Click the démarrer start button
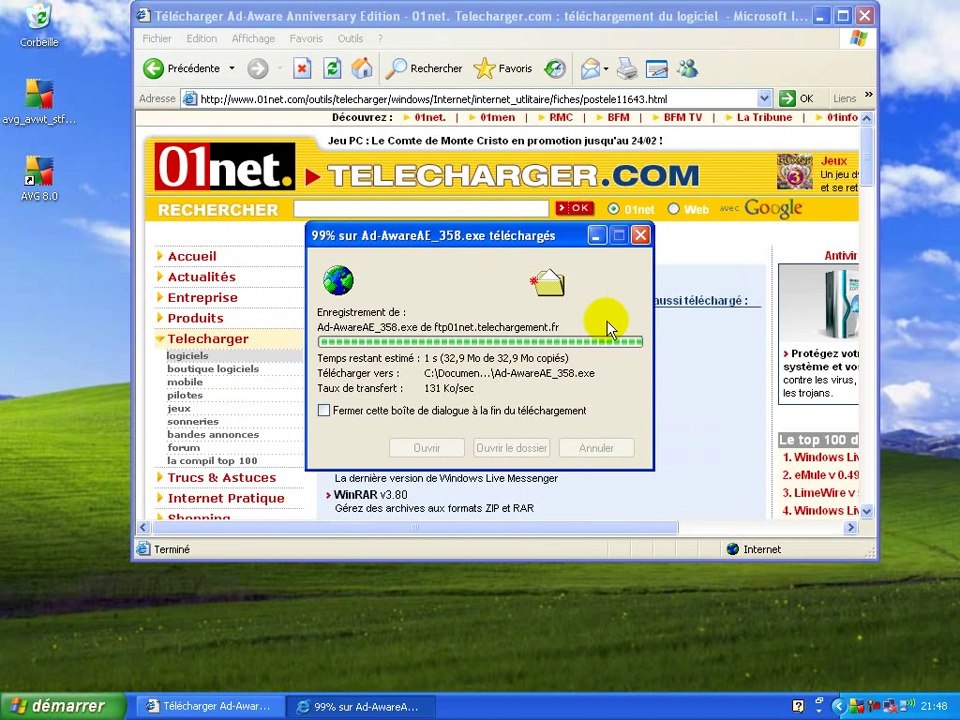Viewport: 960px width, 720px height. point(62,706)
